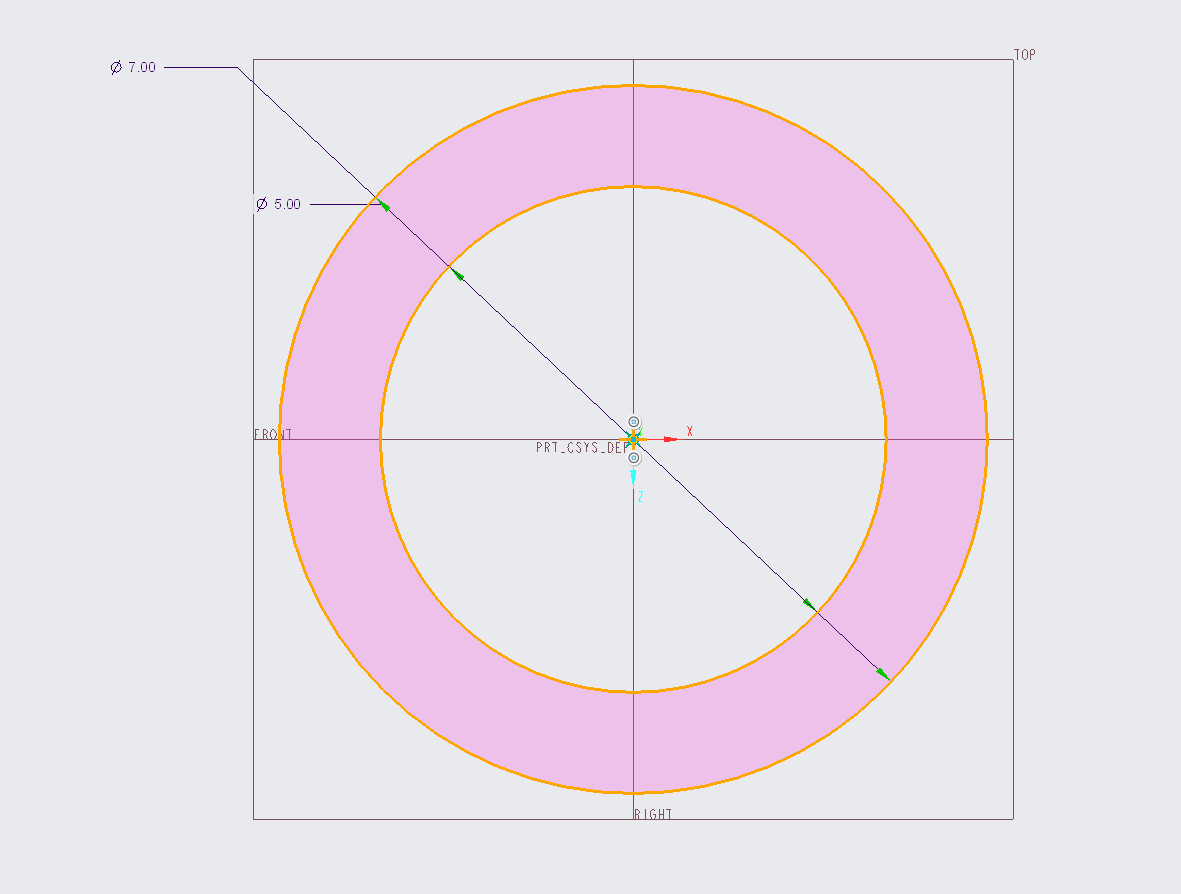Click the FRONT datum plane label

pyautogui.click(x=273, y=434)
